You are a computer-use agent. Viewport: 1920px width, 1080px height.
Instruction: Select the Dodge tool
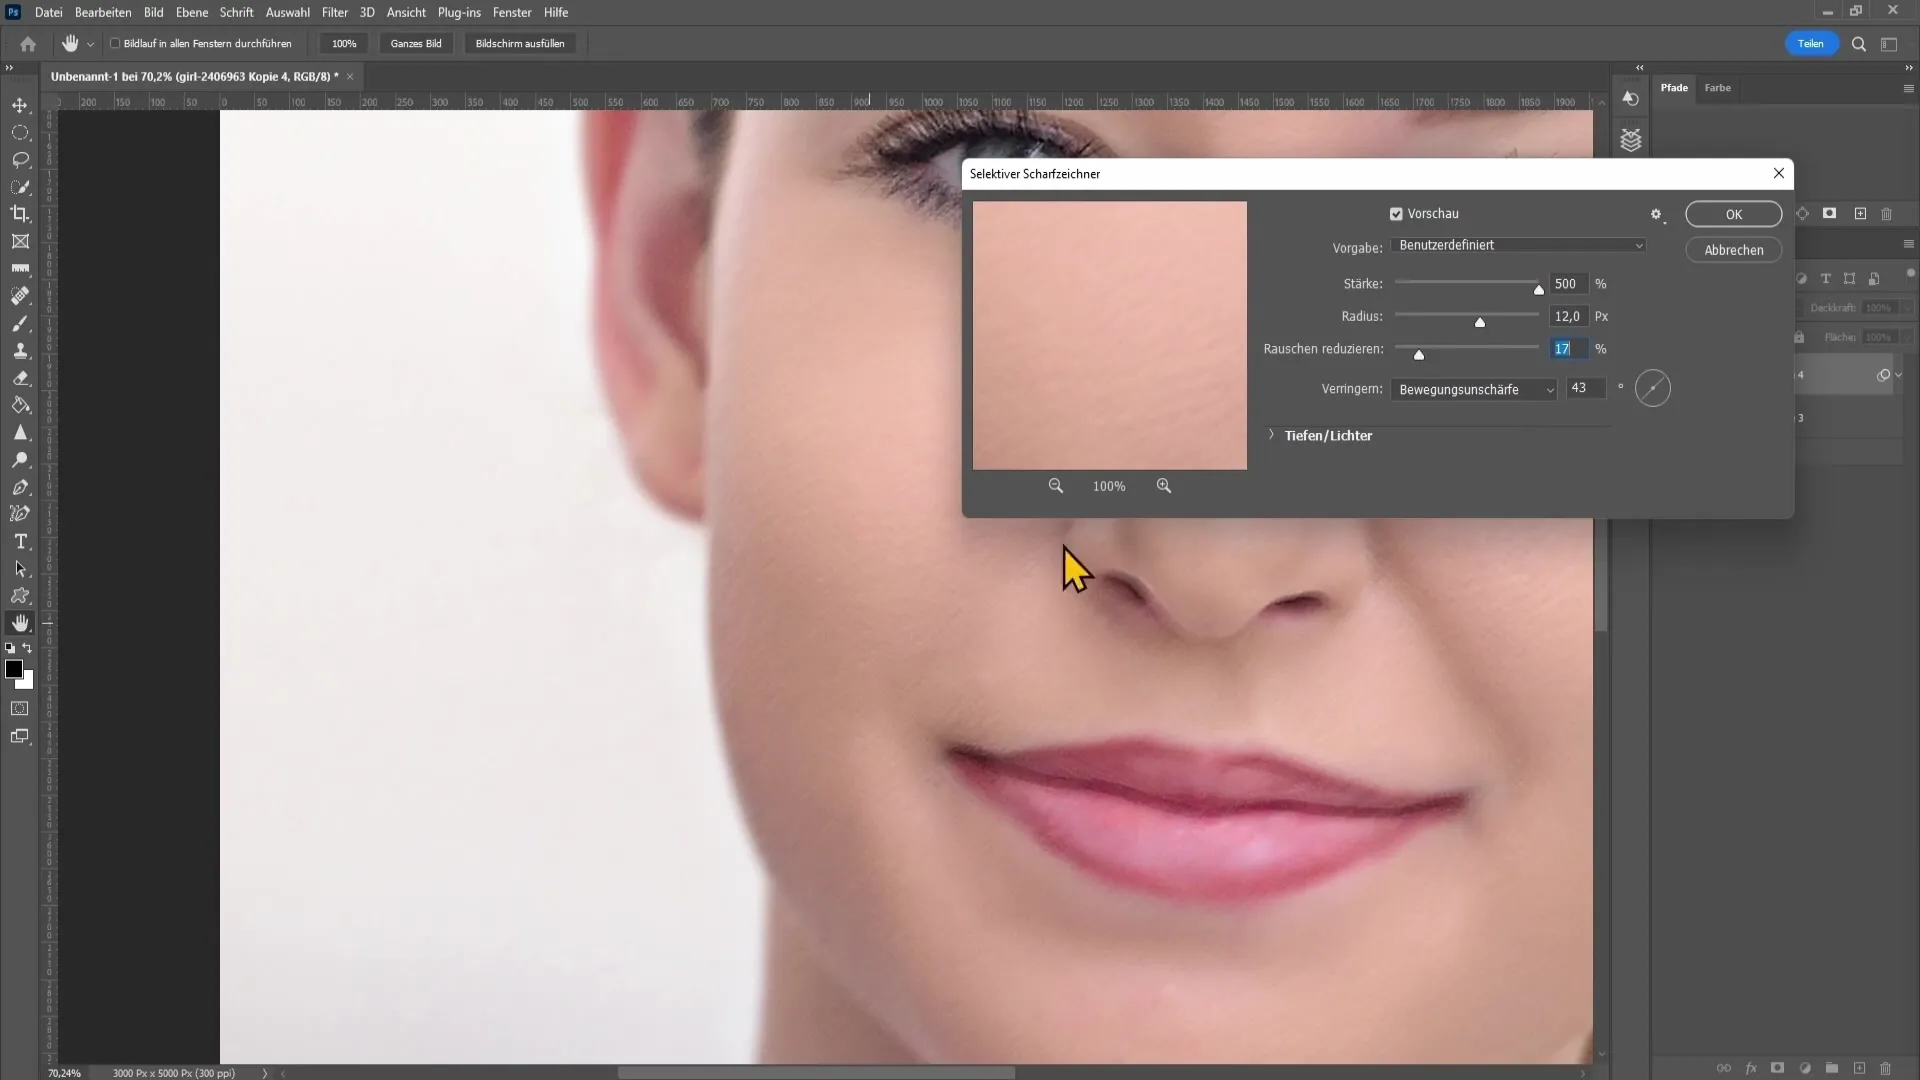pyautogui.click(x=20, y=460)
